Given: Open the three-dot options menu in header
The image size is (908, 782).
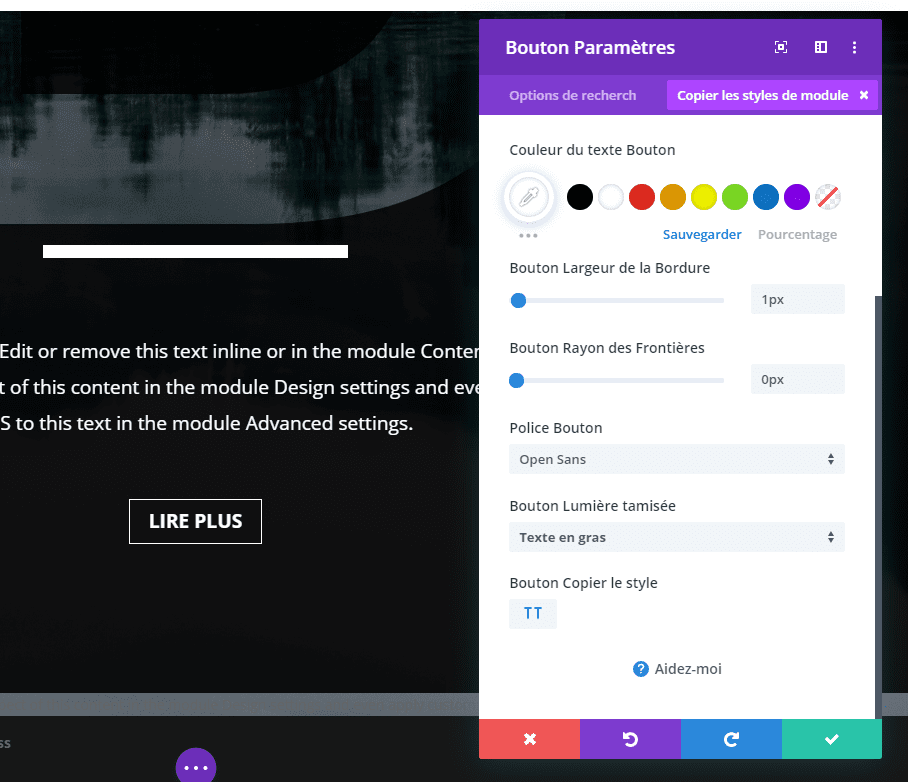Looking at the screenshot, I should 854,47.
